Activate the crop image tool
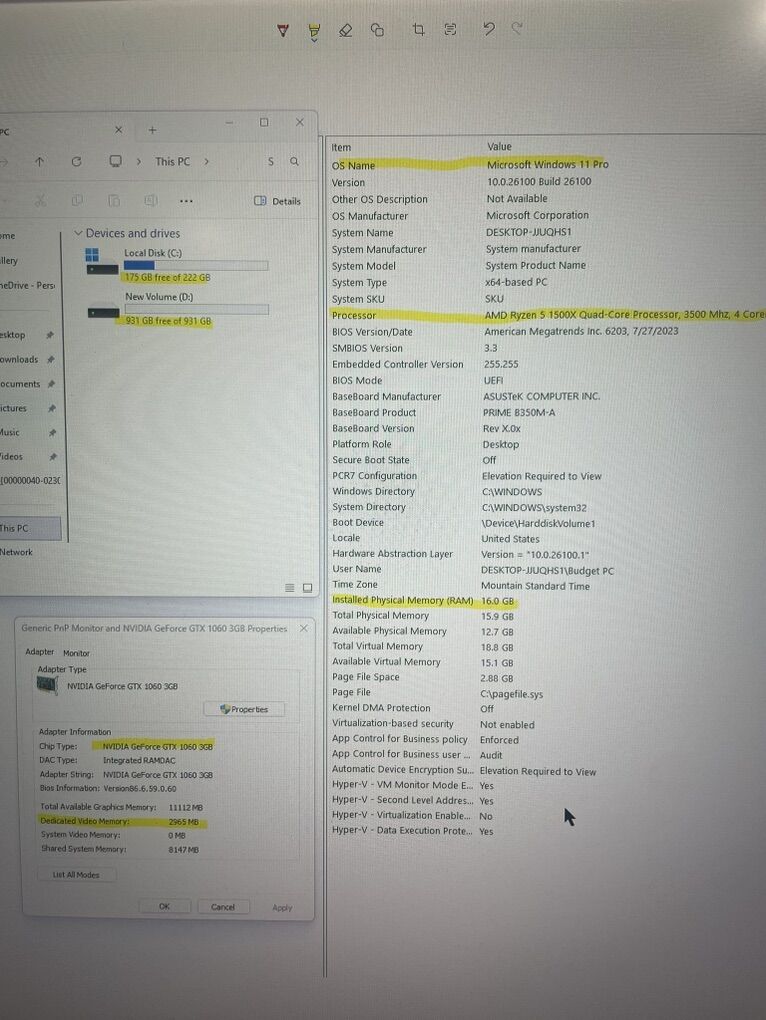The height and width of the screenshot is (1020, 766). click(419, 30)
